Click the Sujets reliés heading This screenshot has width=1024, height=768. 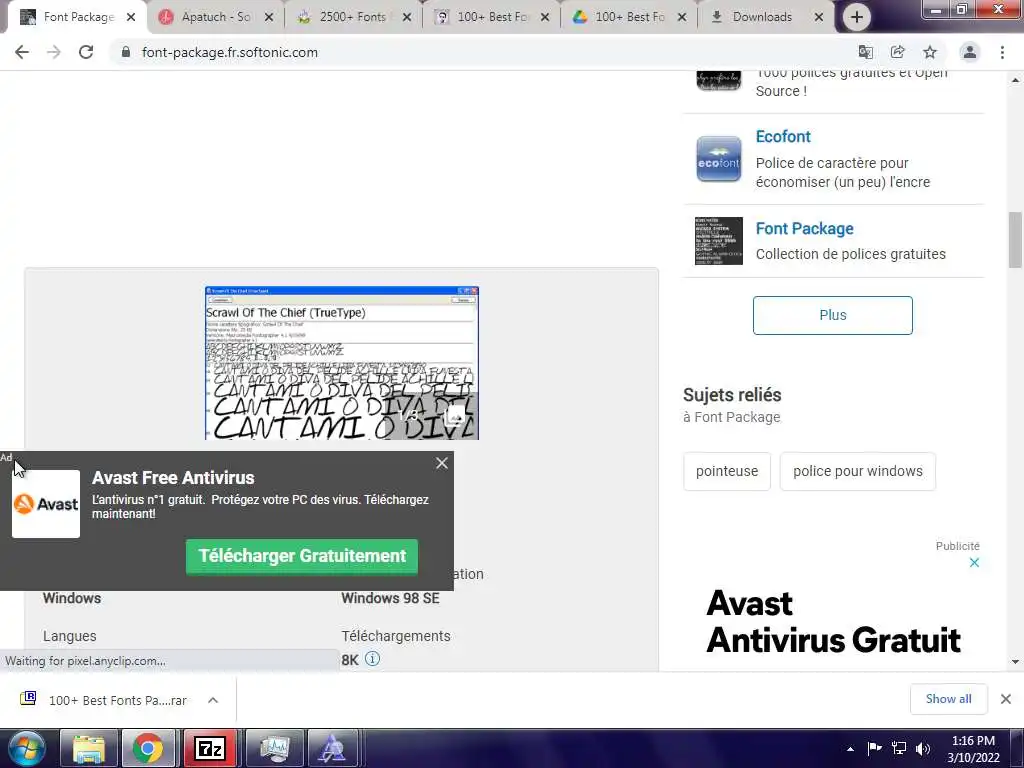click(732, 394)
